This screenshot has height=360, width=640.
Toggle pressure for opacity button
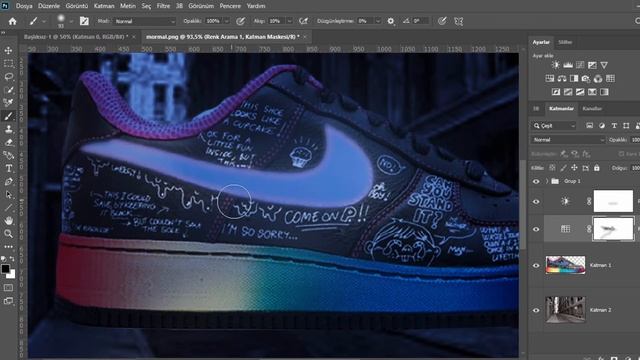point(241,21)
